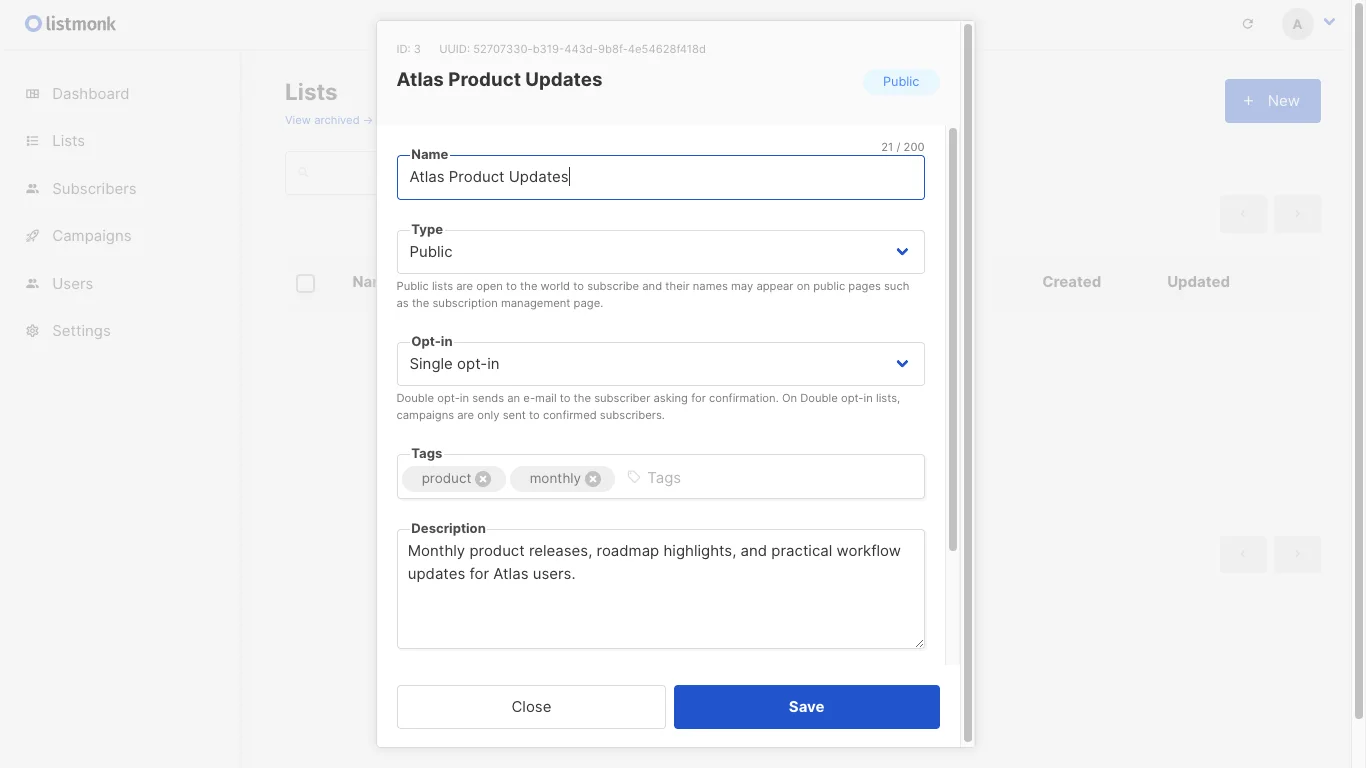Image resolution: width=1366 pixels, height=768 pixels.
Task: Click the Type dropdown arrow
Action: 902,252
